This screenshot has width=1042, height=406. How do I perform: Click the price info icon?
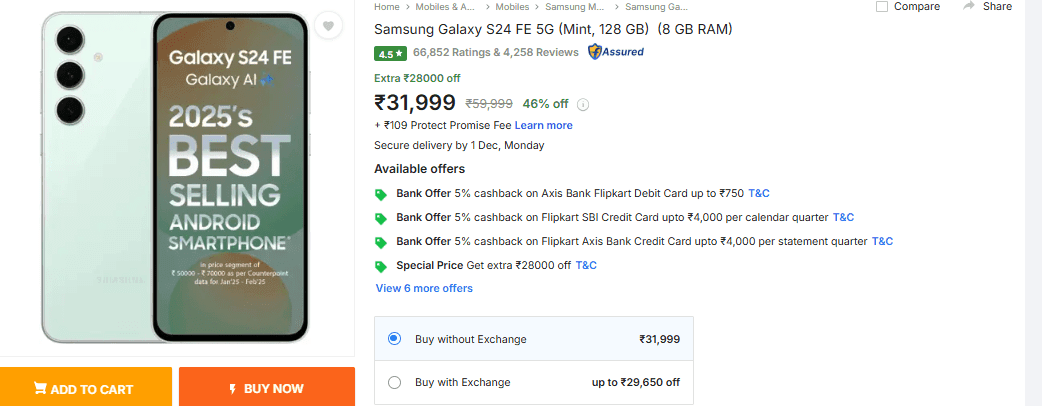click(x=583, y=104)
